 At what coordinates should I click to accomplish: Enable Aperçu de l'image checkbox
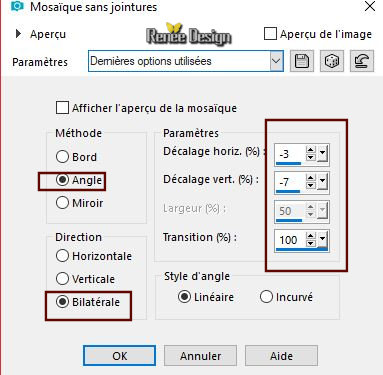click(270, 34)
